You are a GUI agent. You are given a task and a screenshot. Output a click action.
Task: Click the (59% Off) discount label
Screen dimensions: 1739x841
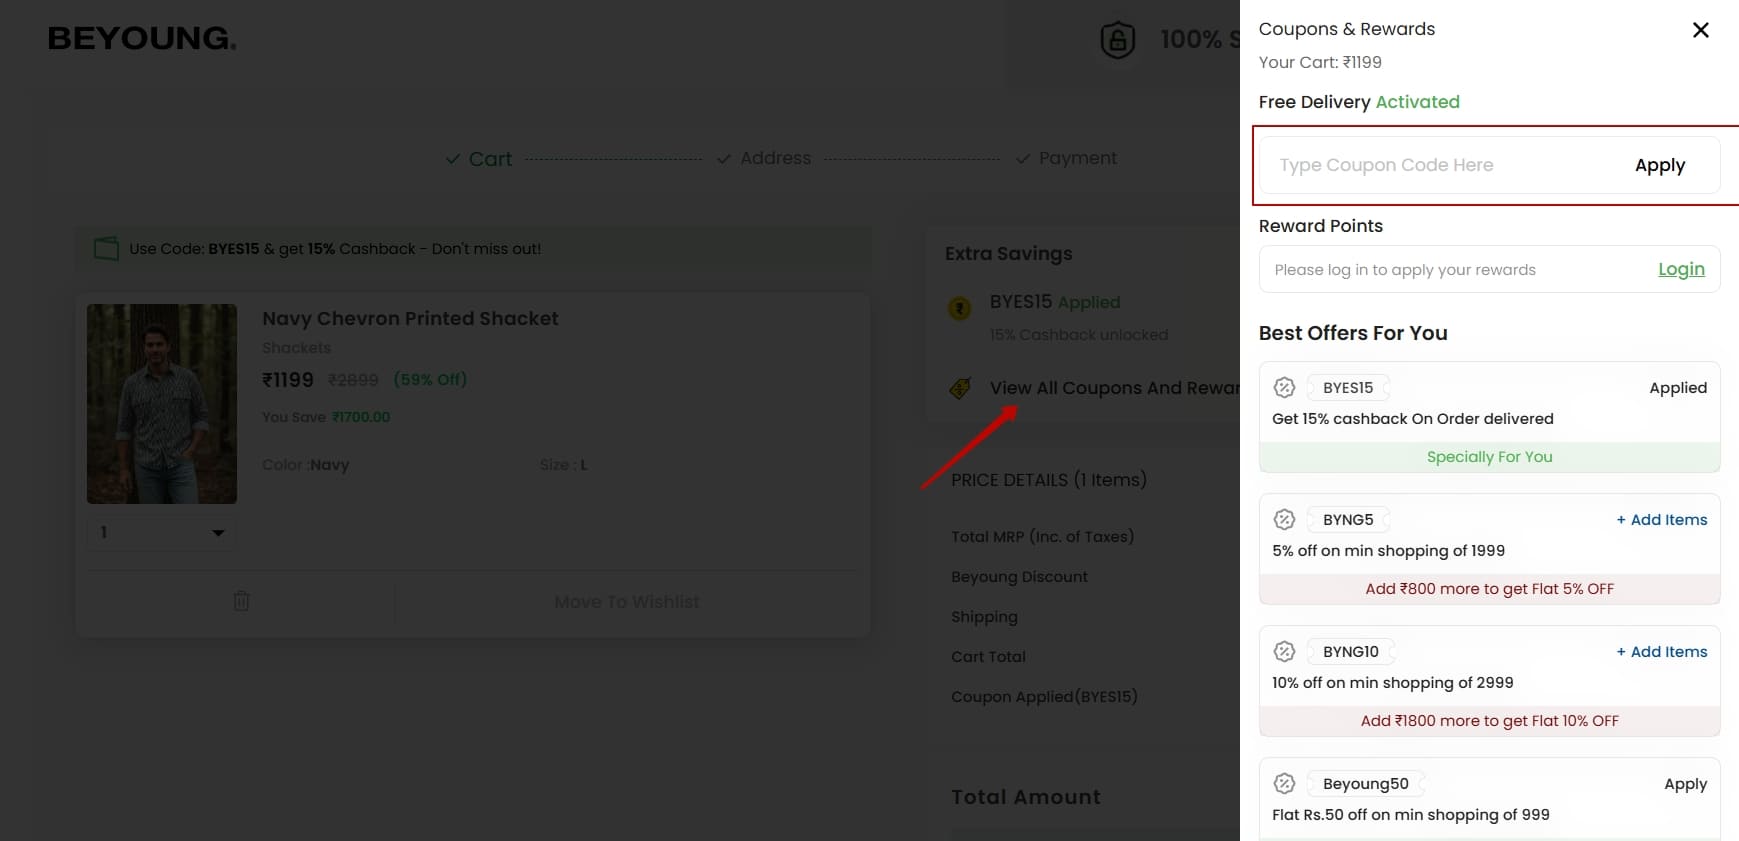tap(430, 379)
